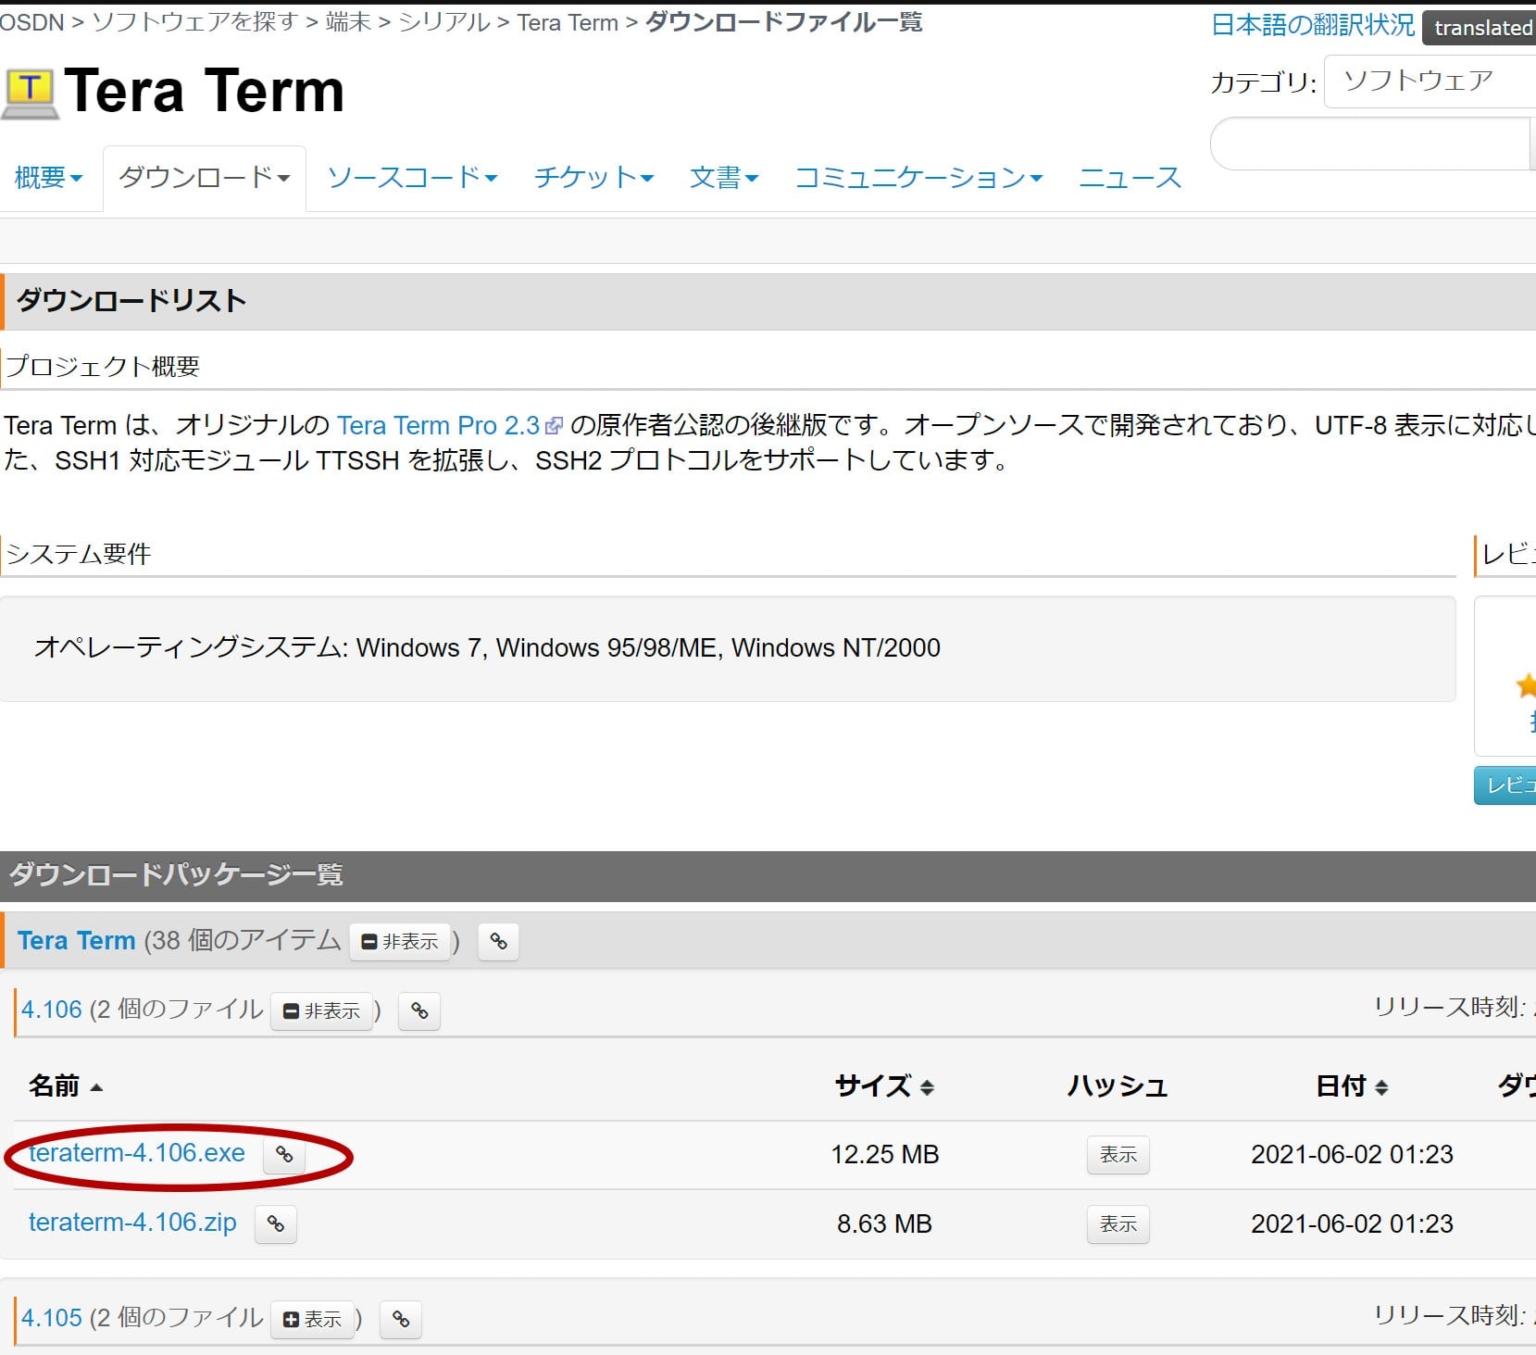Click the link icon next to teraterm-4.106.zip

[276, 1224]
